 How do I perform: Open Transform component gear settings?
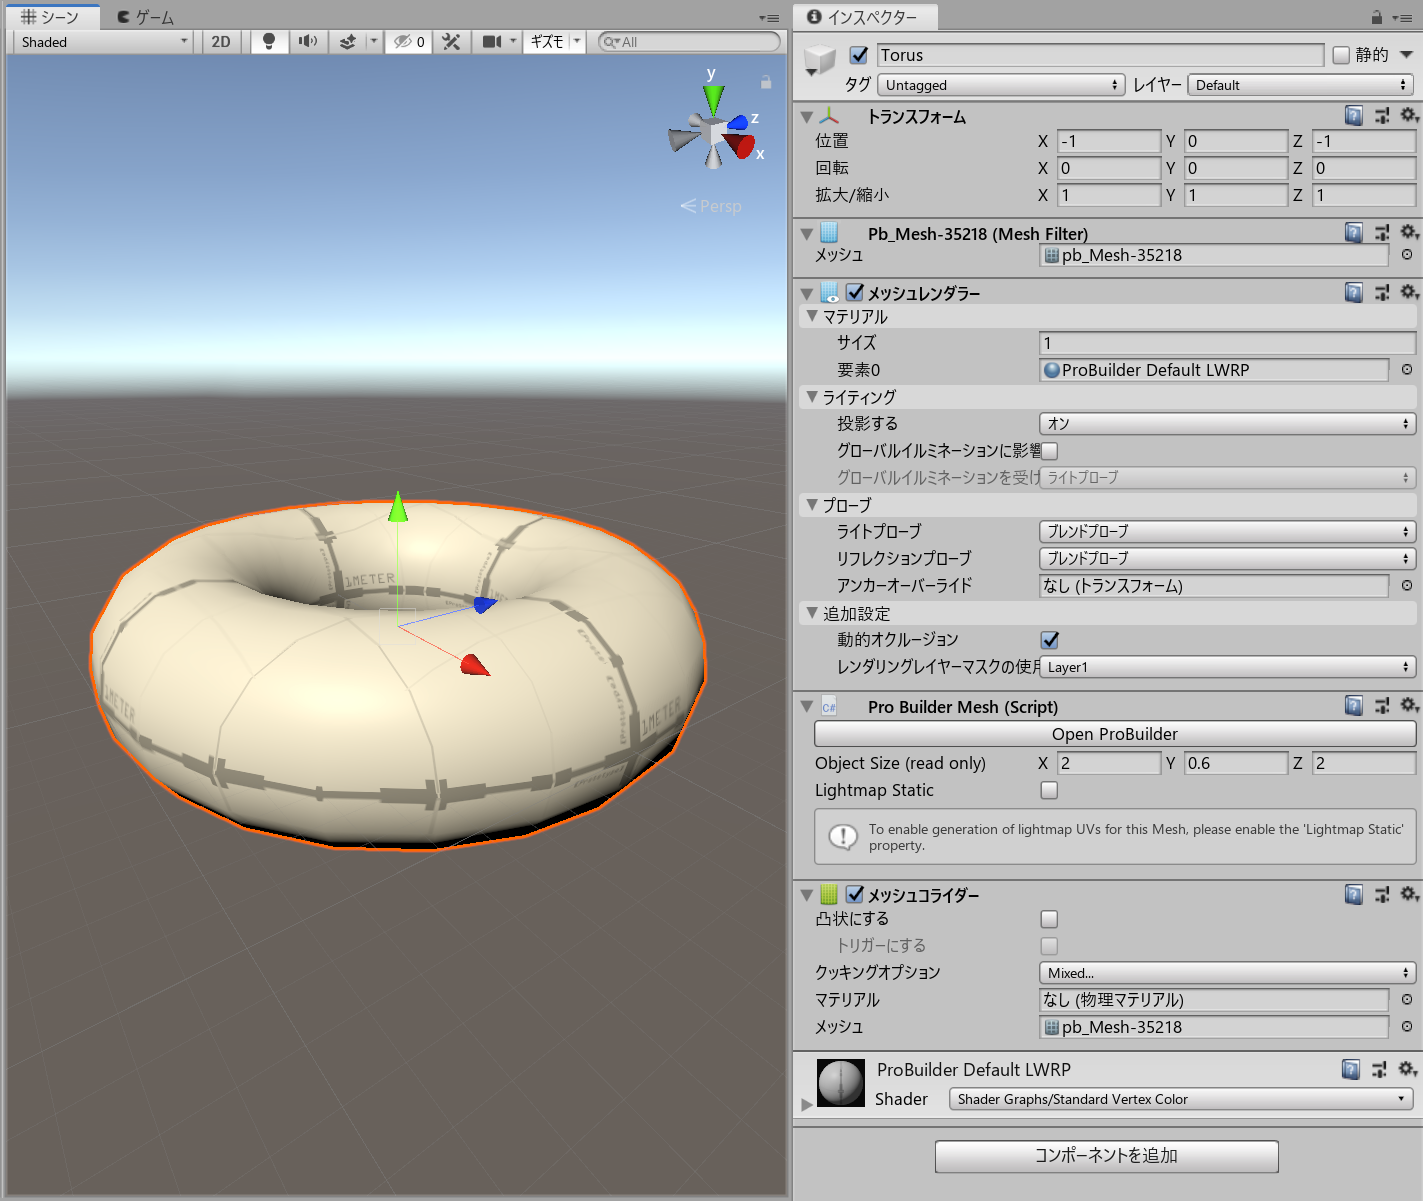click(1408, 116)
